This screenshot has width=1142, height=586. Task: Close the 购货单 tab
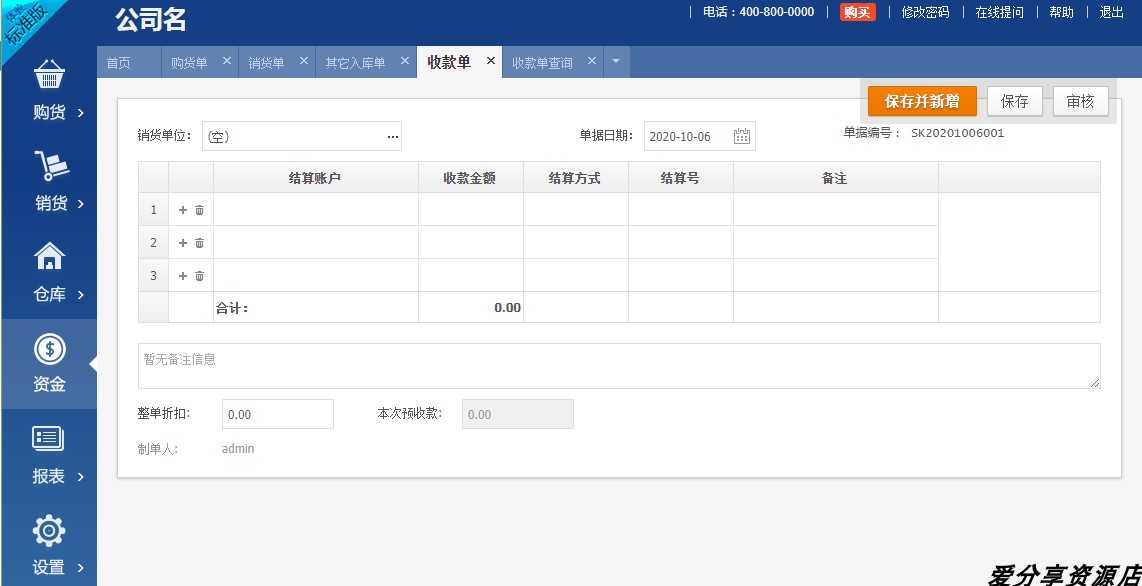click(227, 61)
